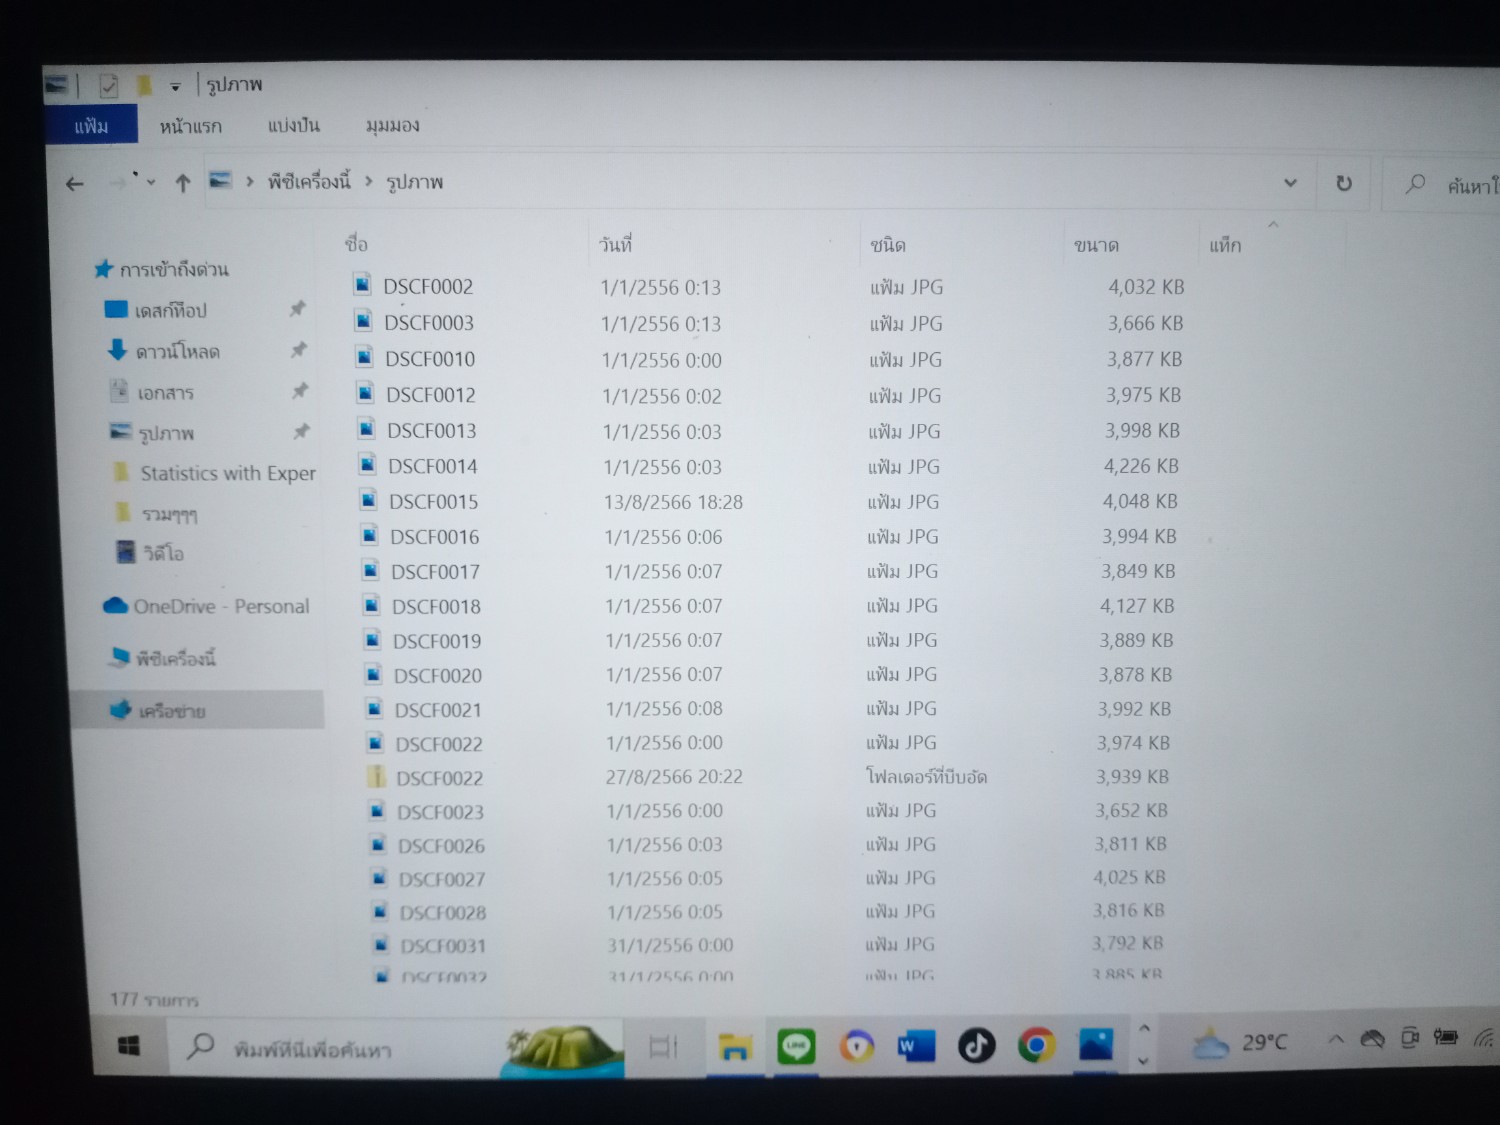Click file name DSCF0020
This screenshot has width=1500, height=1125.
[x=437, y=676]
